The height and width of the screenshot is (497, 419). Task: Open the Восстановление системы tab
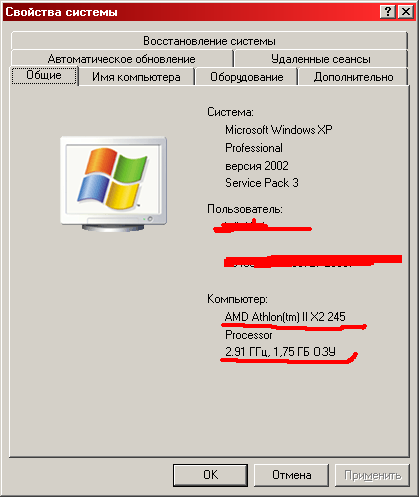click(209, 41)
